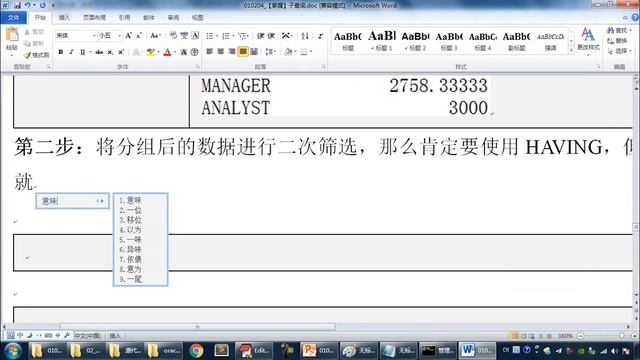
Task: Toggle Align Left
Action: tap(210, 51)
